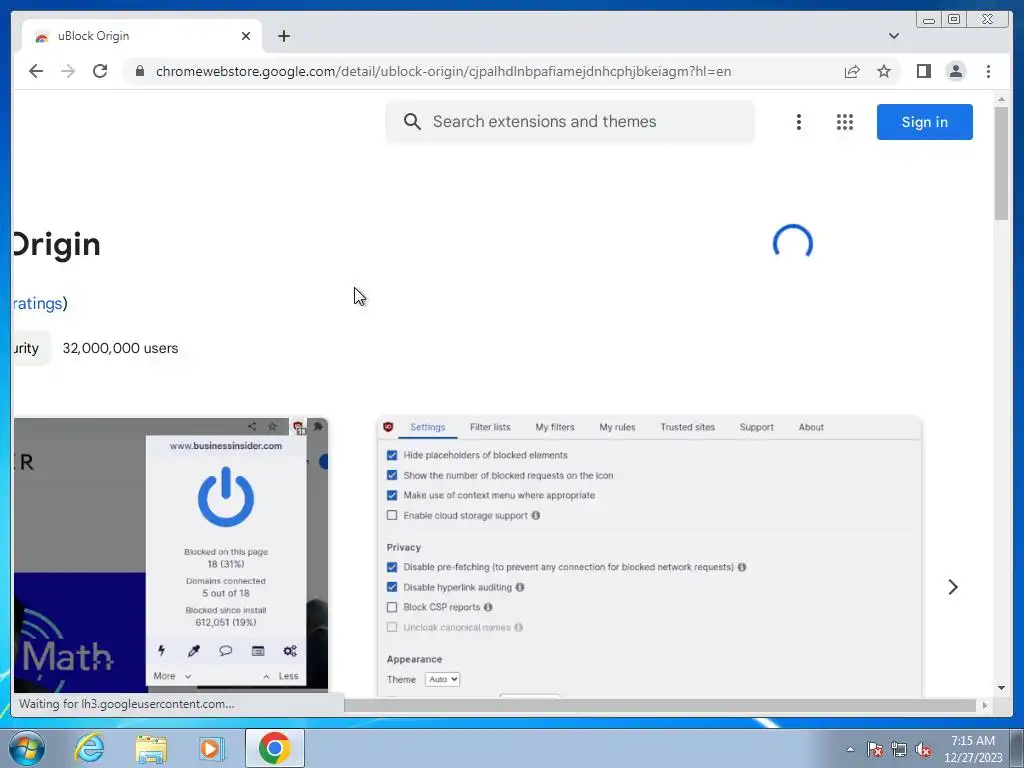Sign in to the web store
The width and height of the screenshot is (1024, 768).
click(924, 122)
